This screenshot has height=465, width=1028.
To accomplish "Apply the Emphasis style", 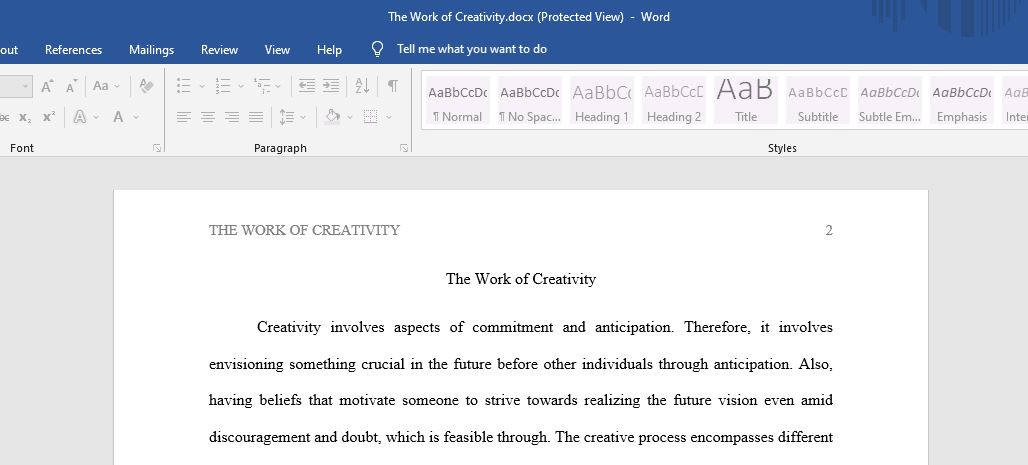I will [x=962, y=100].
